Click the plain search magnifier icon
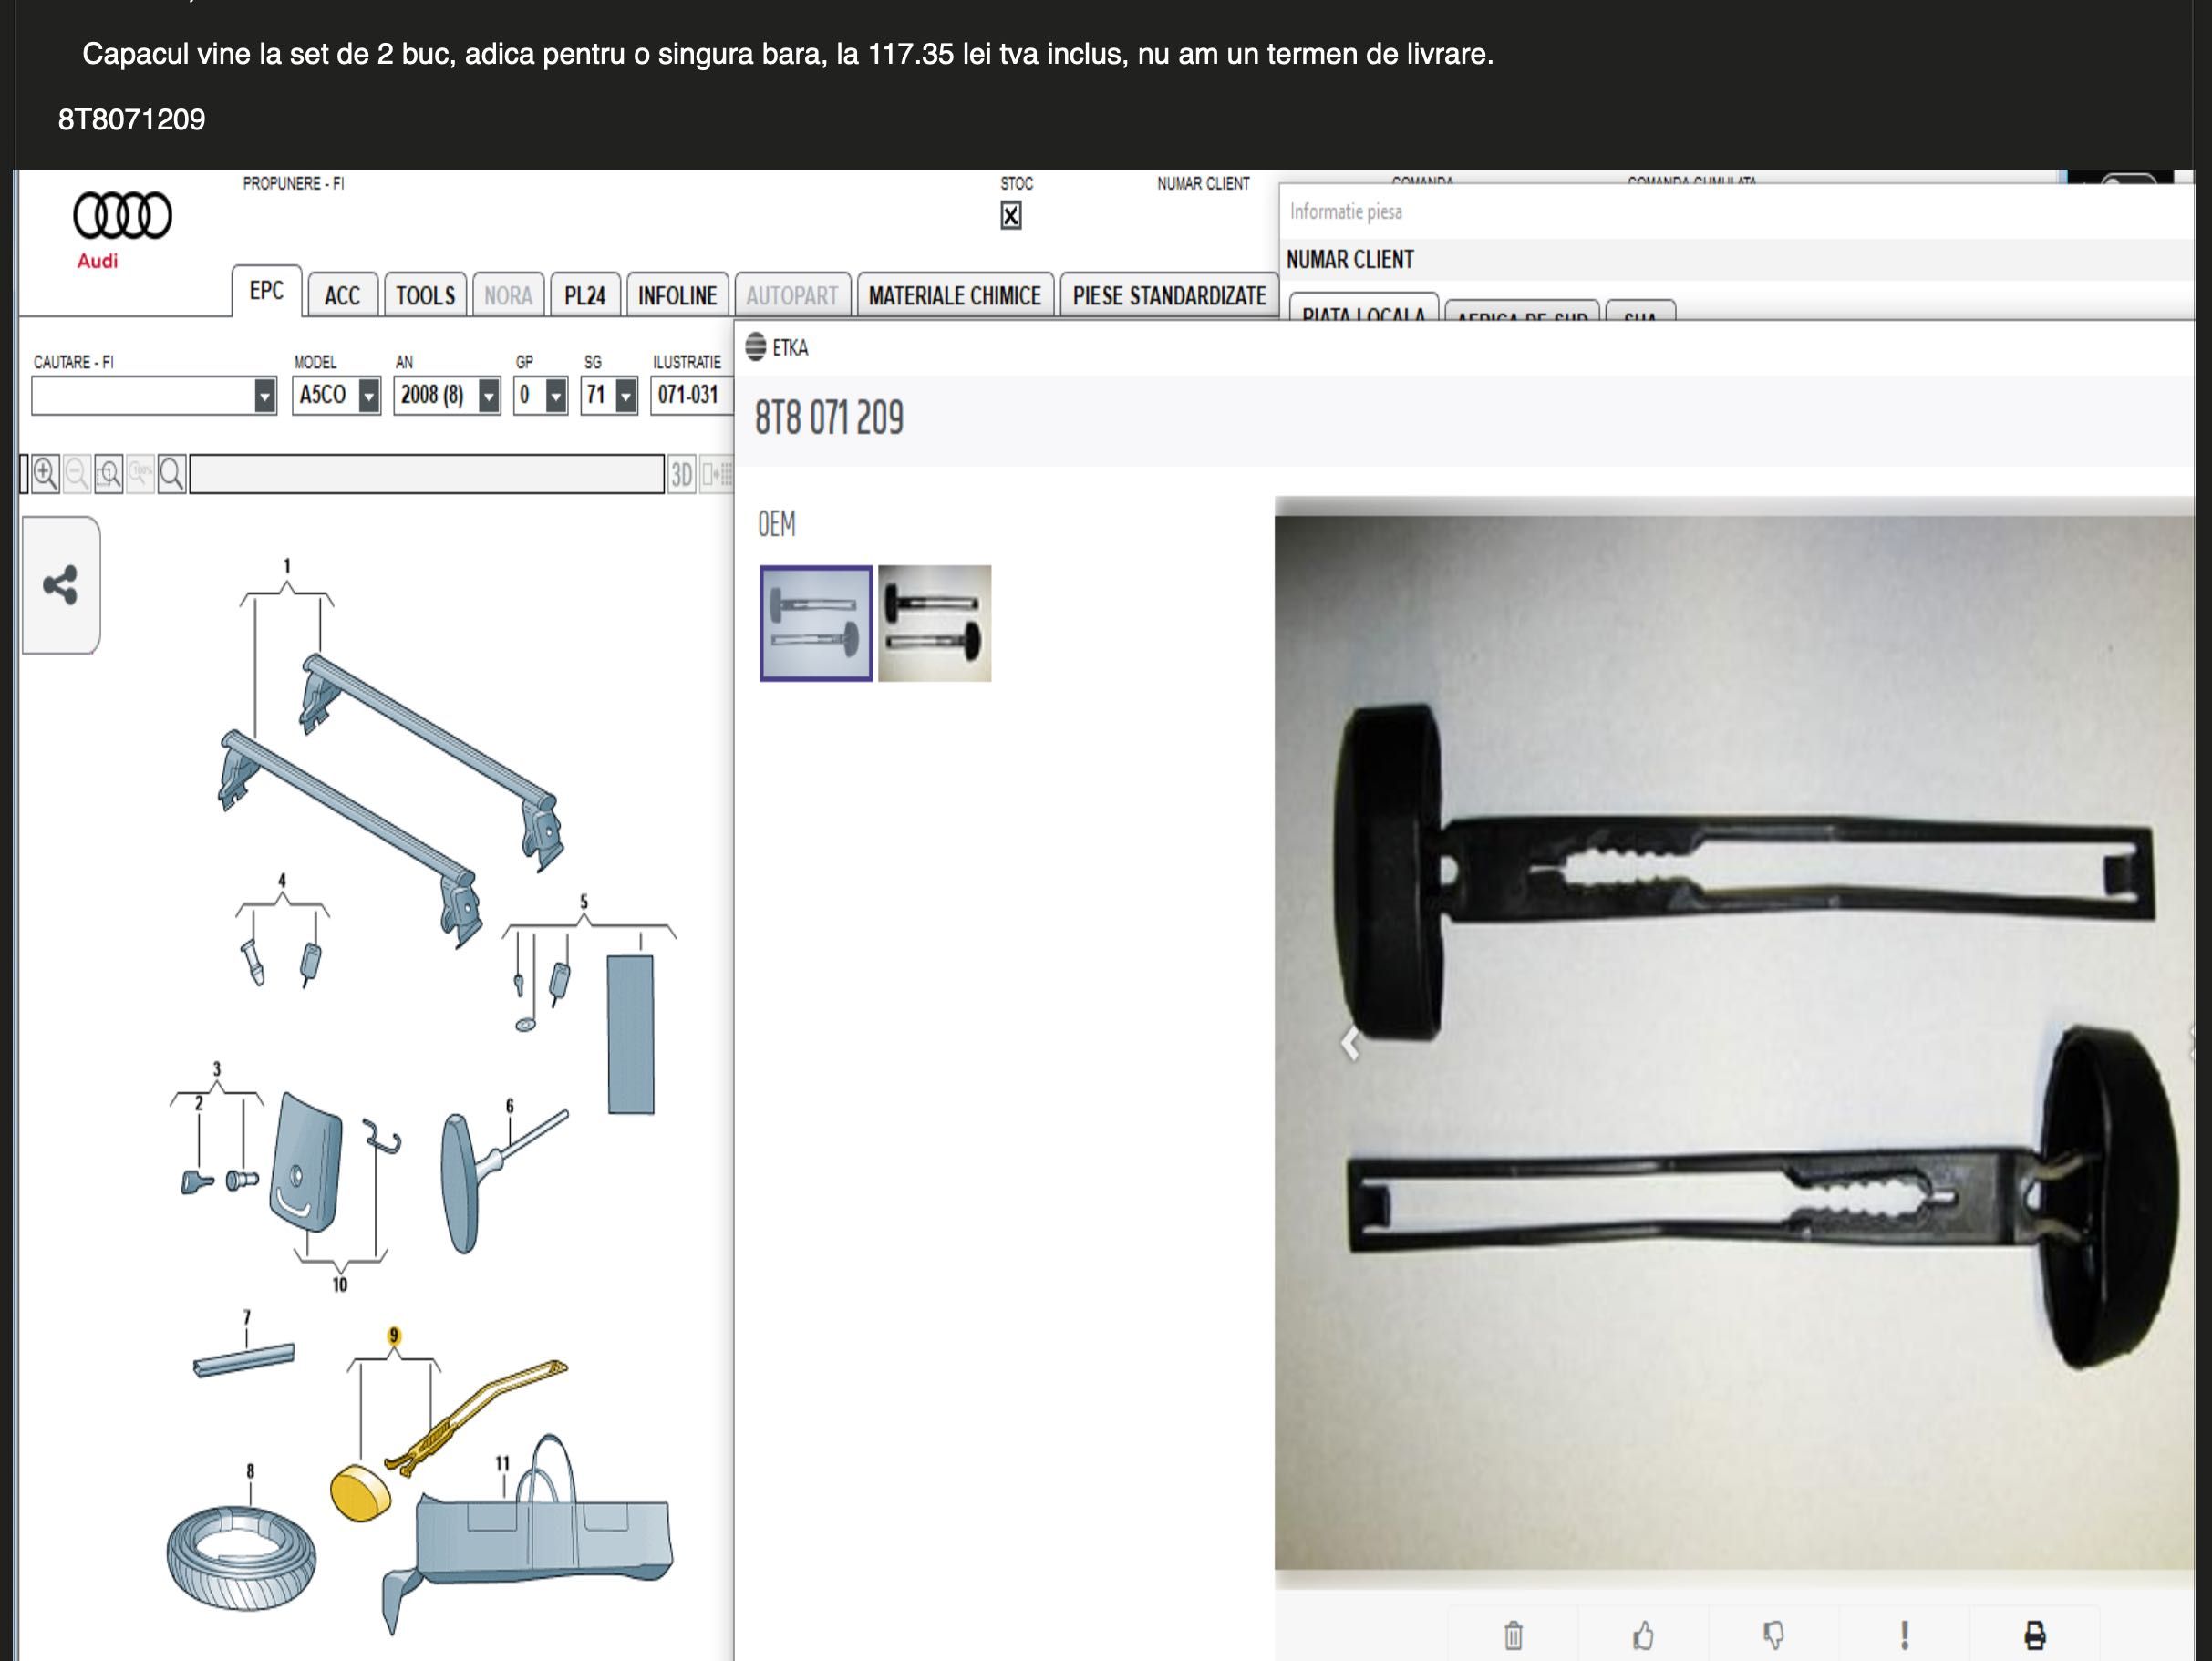Viewport: 2212px width, 1661px height. 172,474
